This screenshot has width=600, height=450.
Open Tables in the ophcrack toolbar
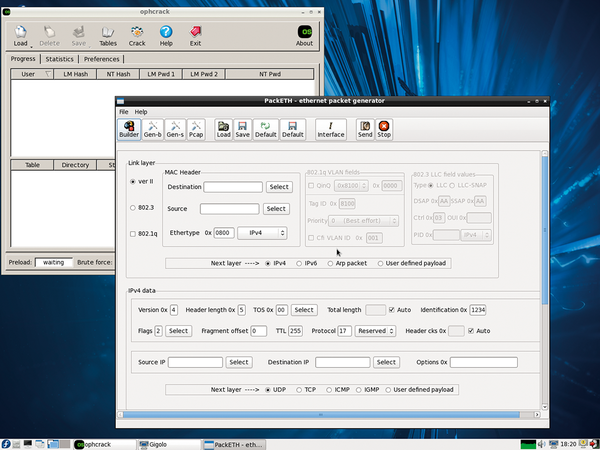(107, 38)
